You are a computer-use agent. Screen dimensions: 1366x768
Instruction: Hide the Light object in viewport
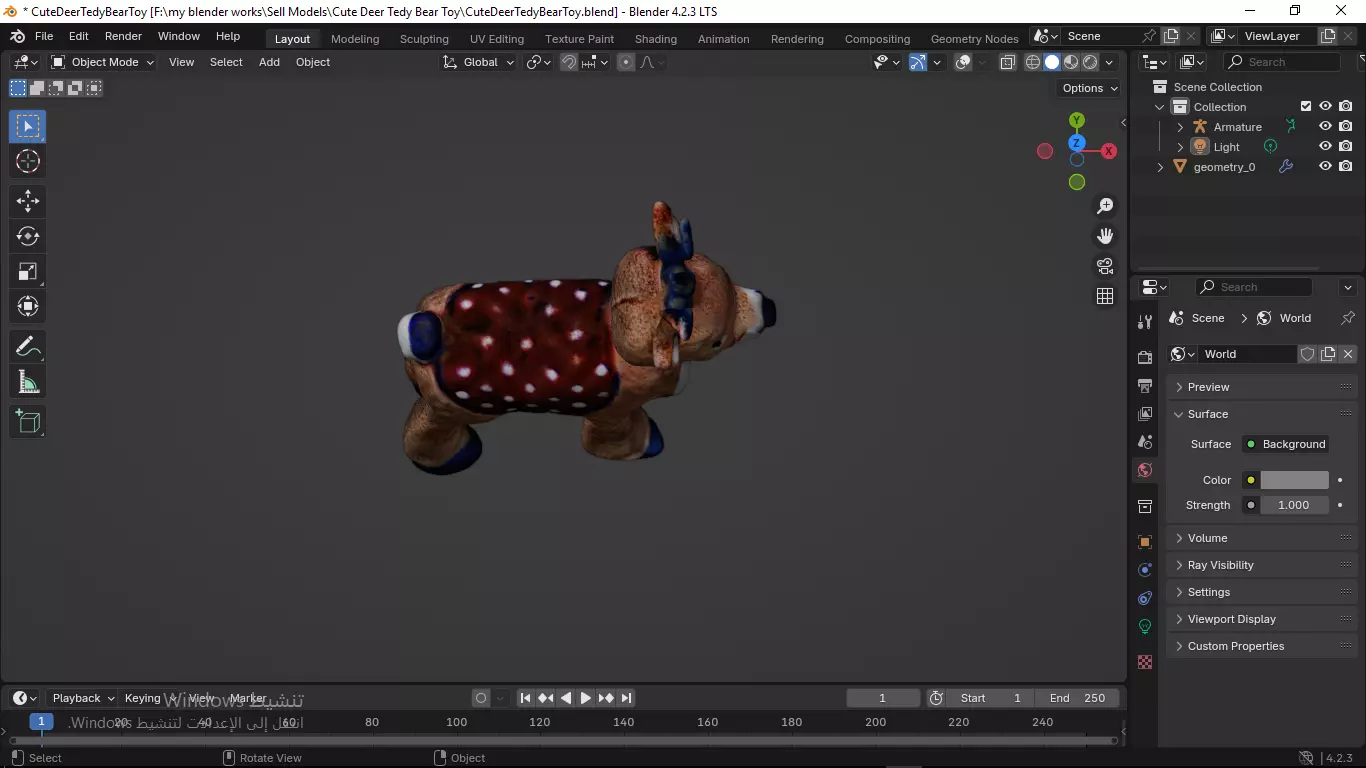[1325, 147]
